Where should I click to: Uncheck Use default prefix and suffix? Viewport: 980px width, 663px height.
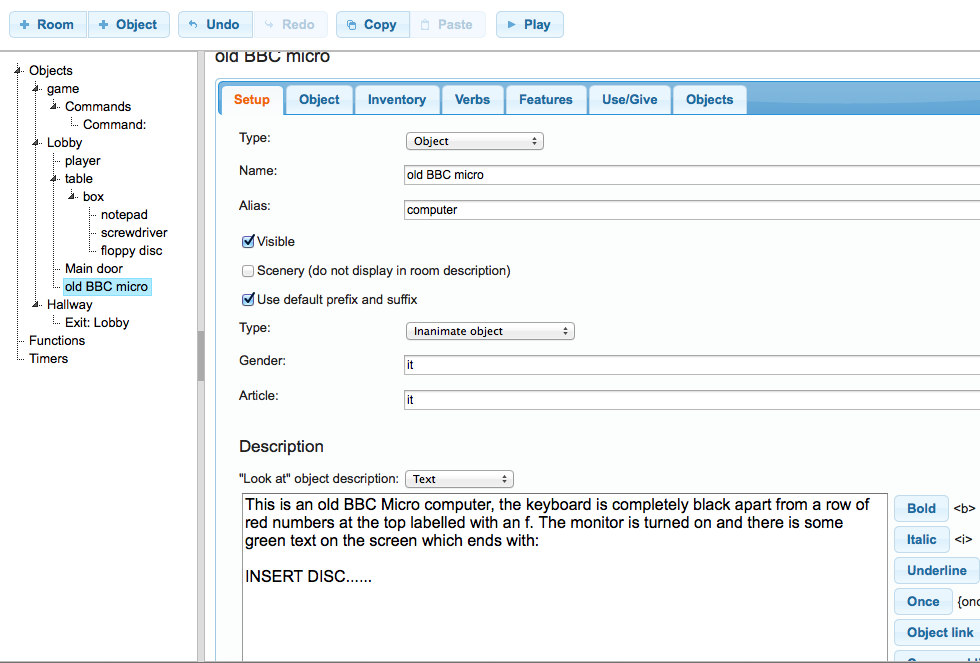(248, 299)
